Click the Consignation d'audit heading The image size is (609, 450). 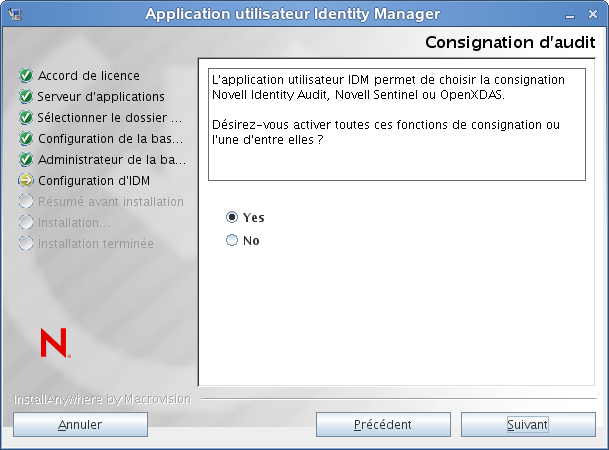point(510,43)
